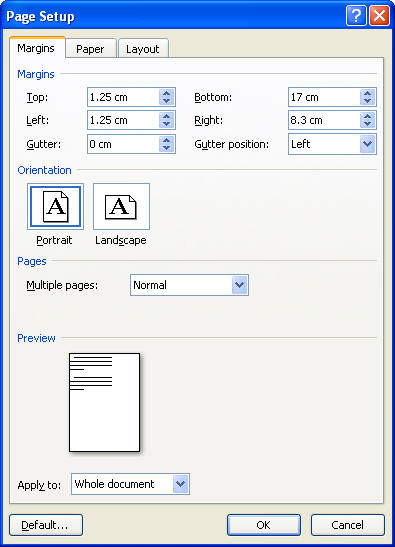
Task: Switch to the Paper tab
Action: pos(90,49)
